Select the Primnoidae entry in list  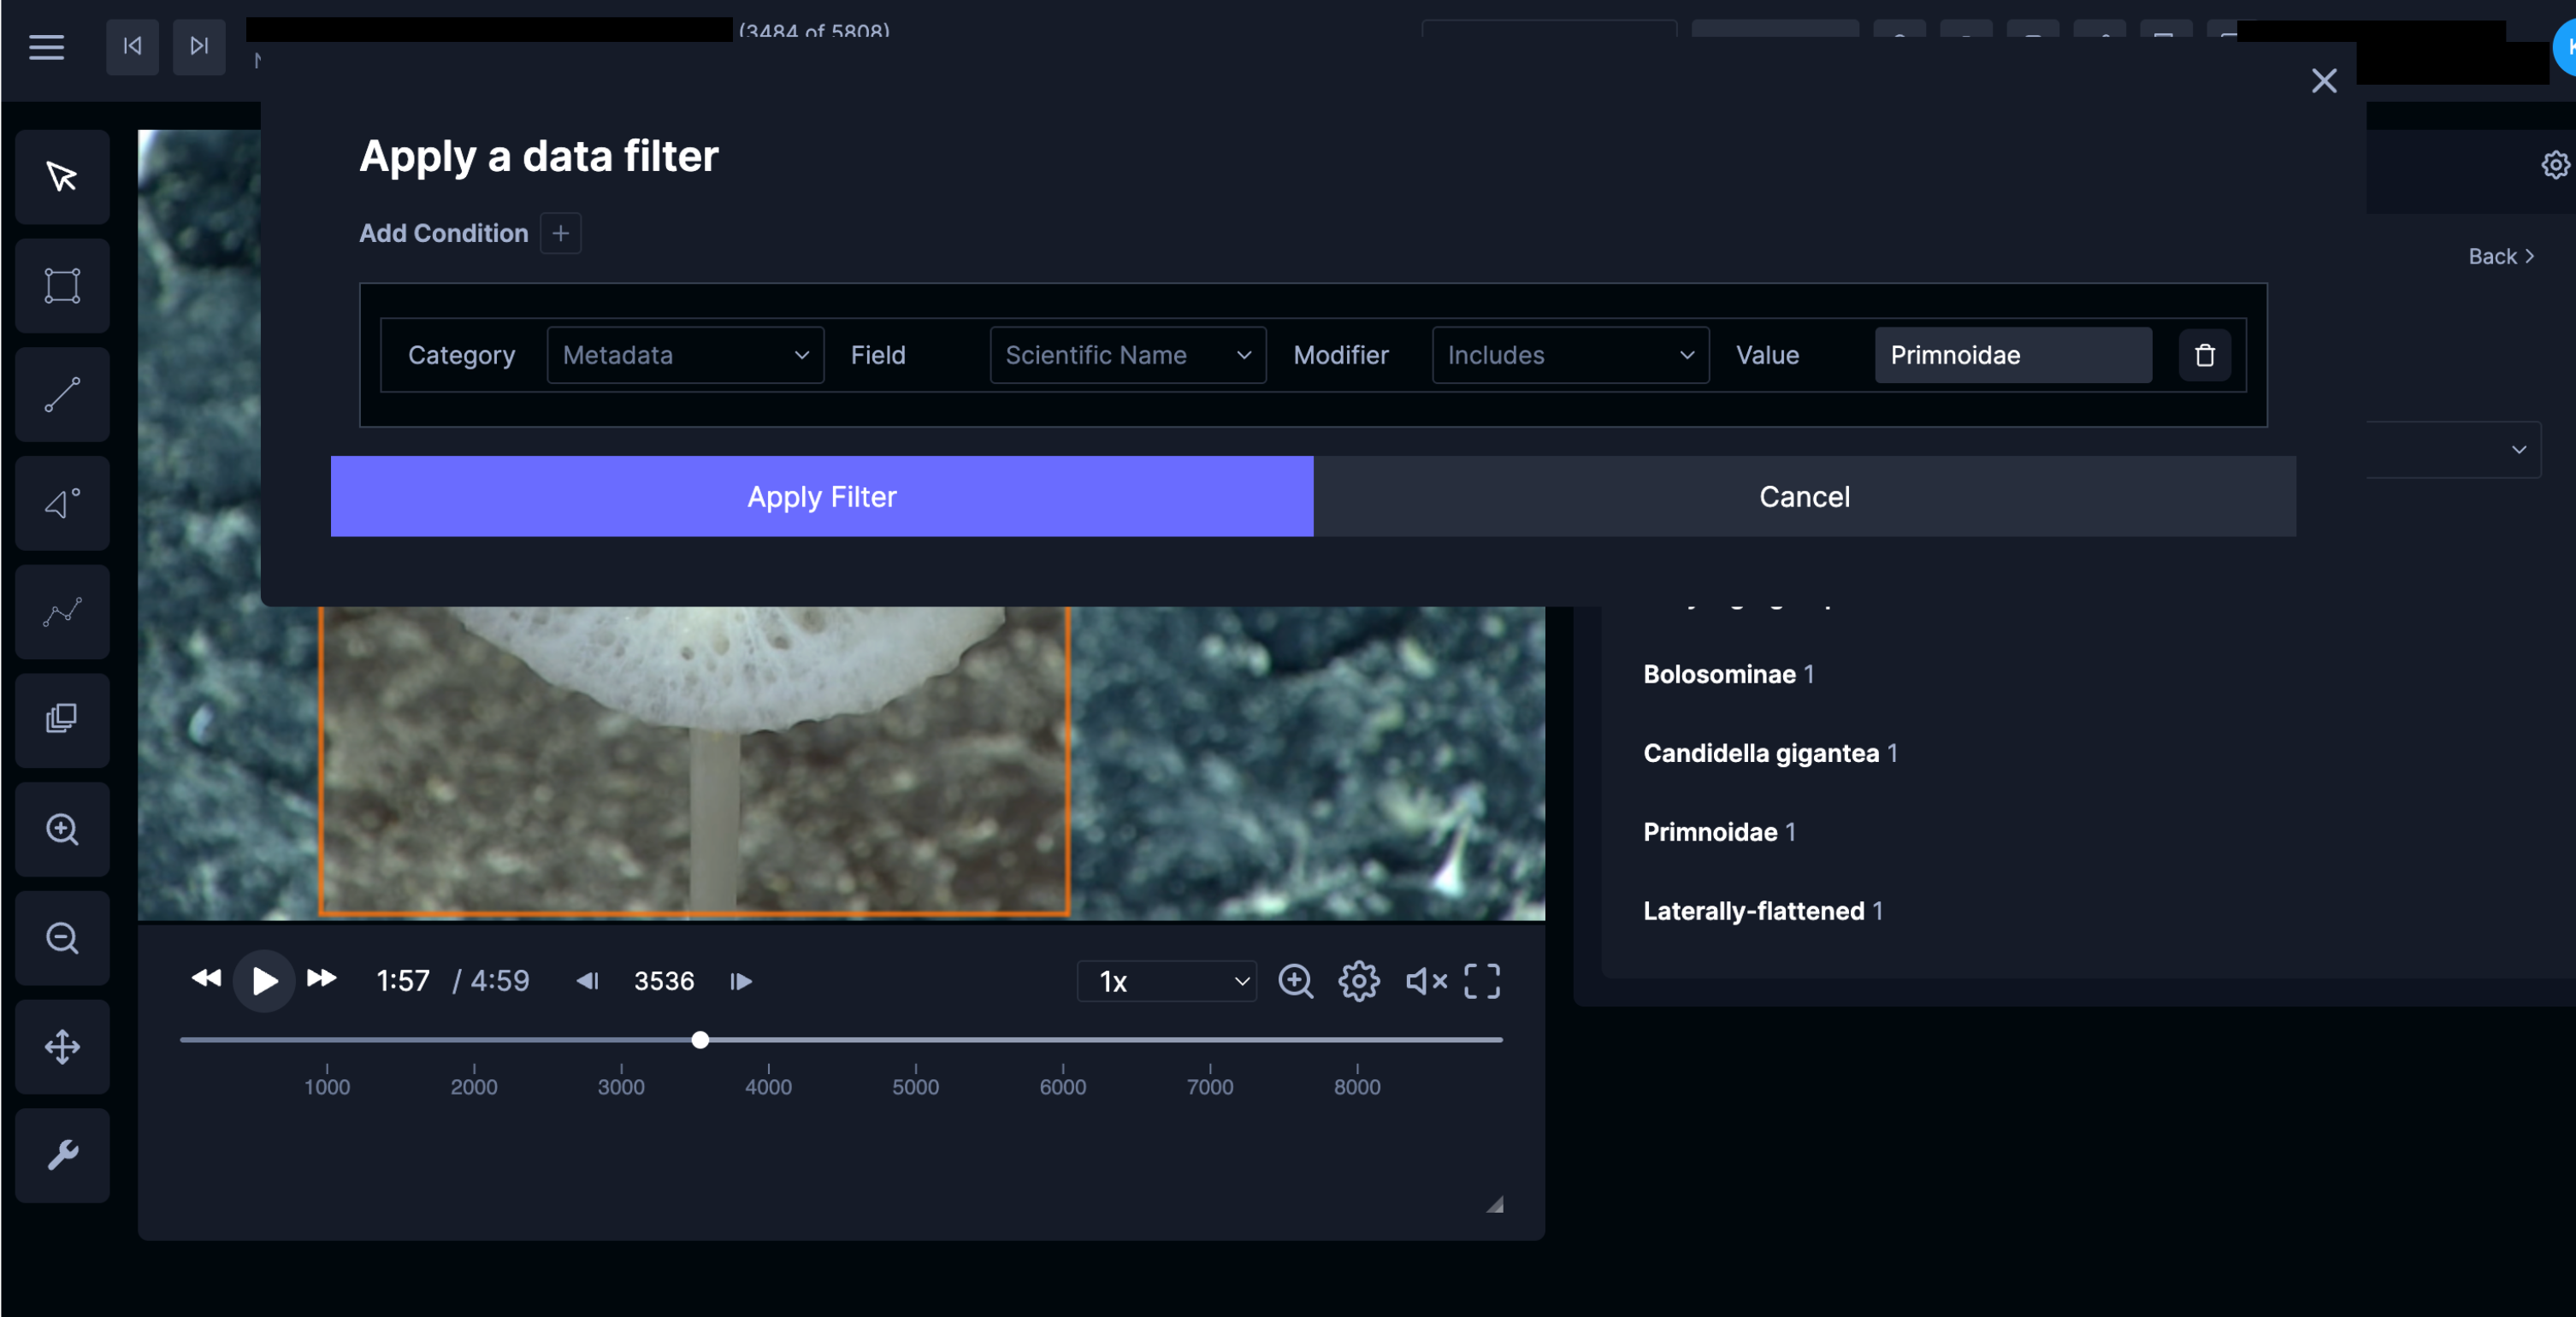coord(1710,832)
